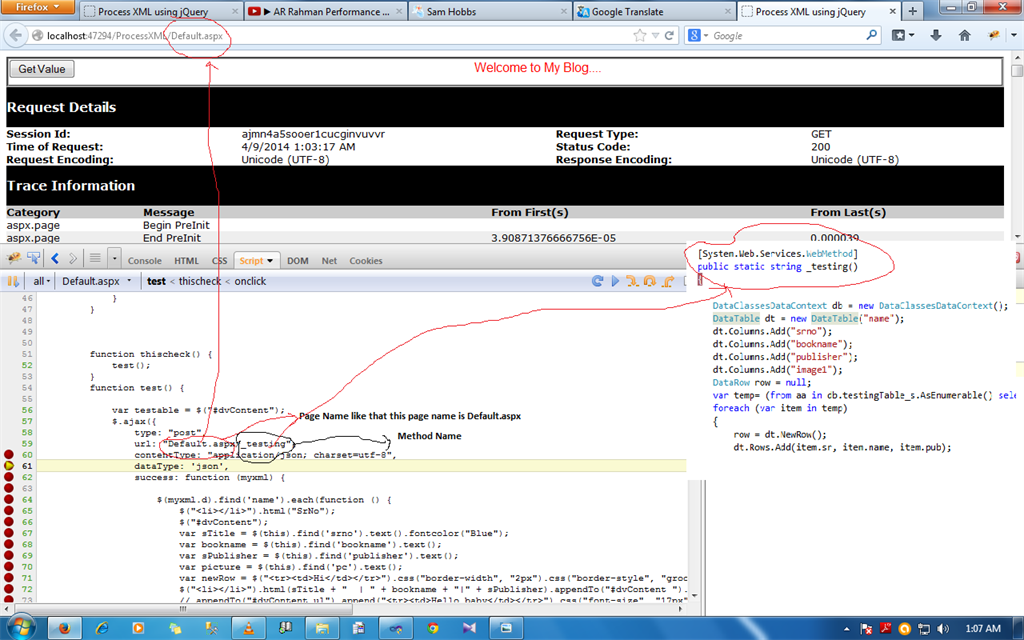Switch to AR Rahman Performance YouTube tab
Screen dimensions: 1024x640
click(325, 11)
